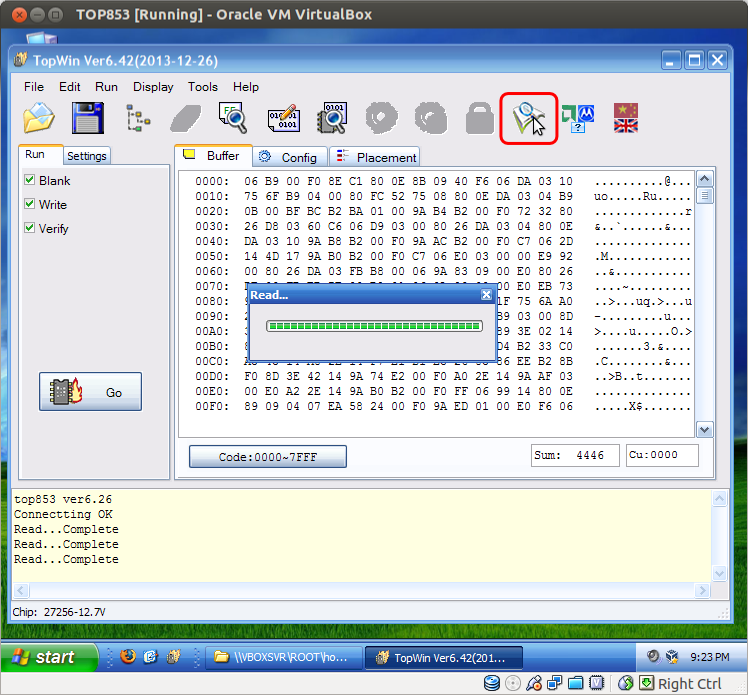The height and width of the screenshot is (695, 748).
Task: Open the File menu
Action: (x=34, y=87)
